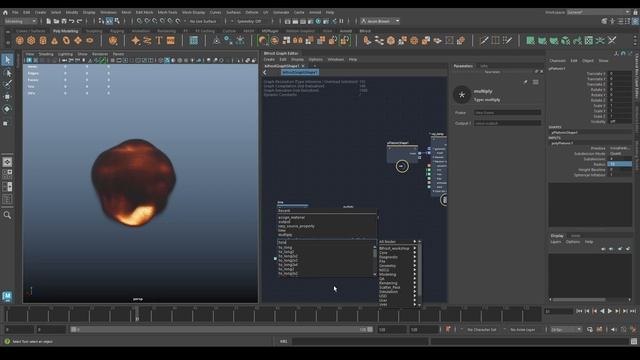Open the File menu
The height and width of the screenshot is (360, 640).
pyautogui.click(x=15, y=12)
